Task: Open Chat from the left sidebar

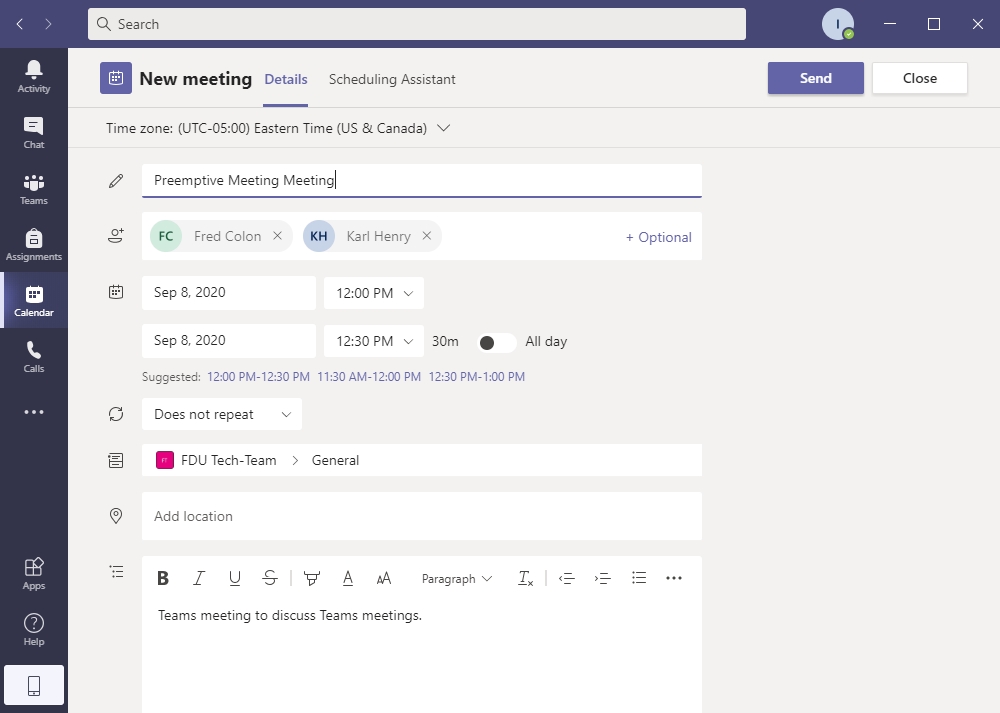Action: coord(34,132)
